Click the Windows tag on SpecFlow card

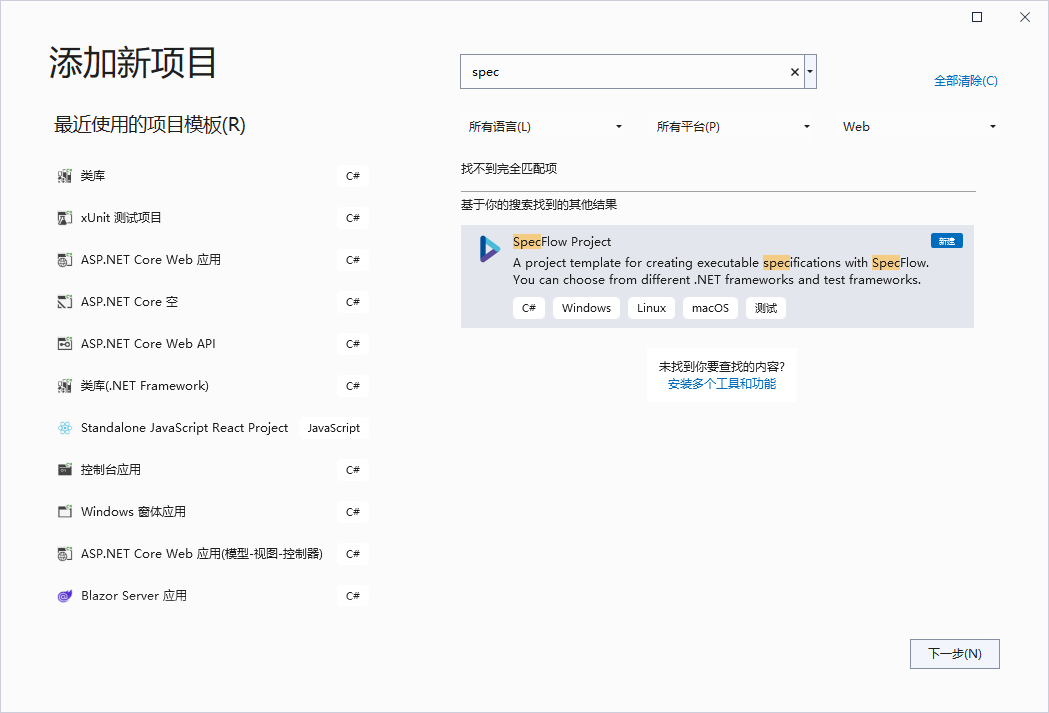[x=586, y=308]
